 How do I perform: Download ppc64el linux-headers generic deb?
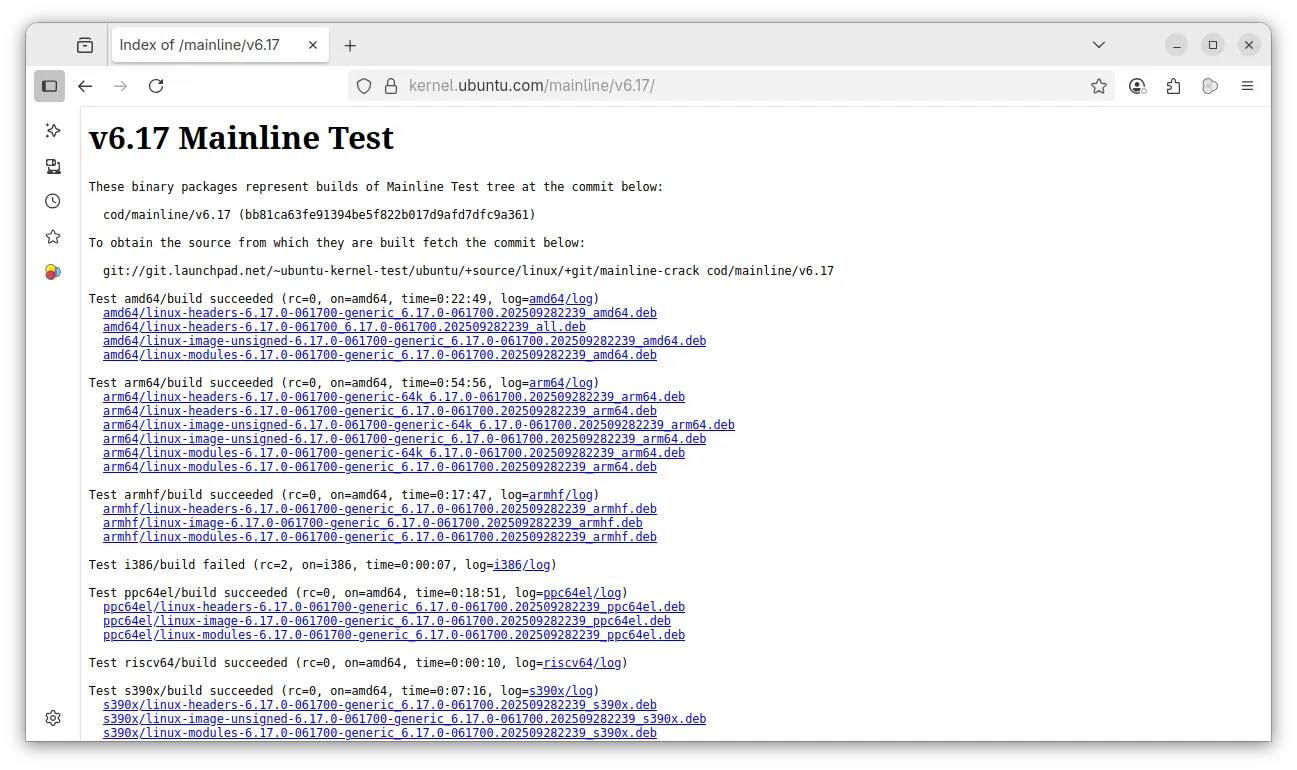coord(394,607)
